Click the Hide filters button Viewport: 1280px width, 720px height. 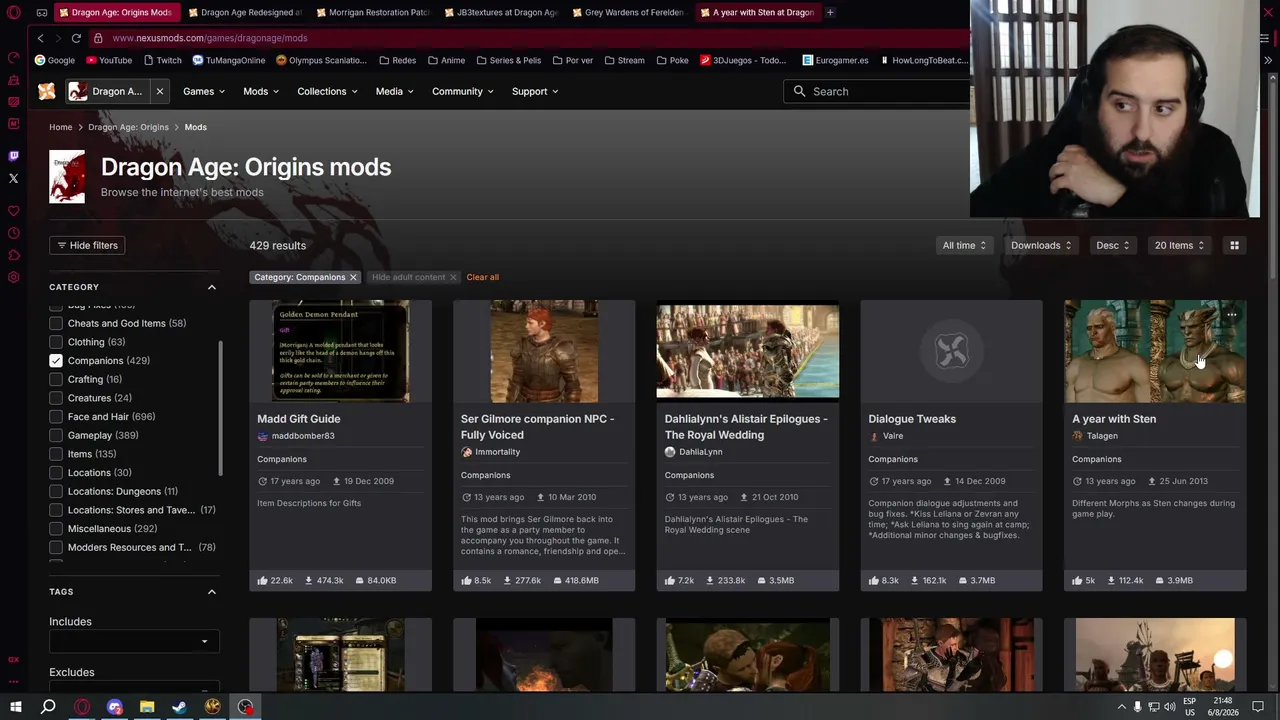[88, 245]
